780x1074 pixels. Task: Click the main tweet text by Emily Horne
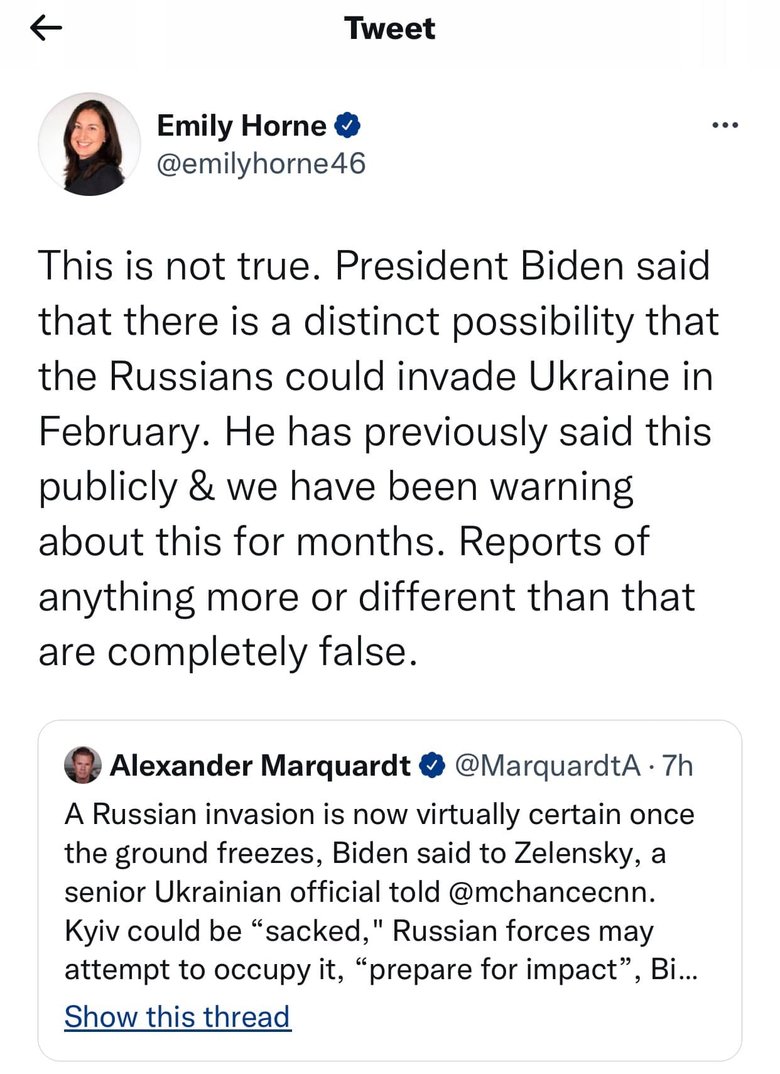378,458
